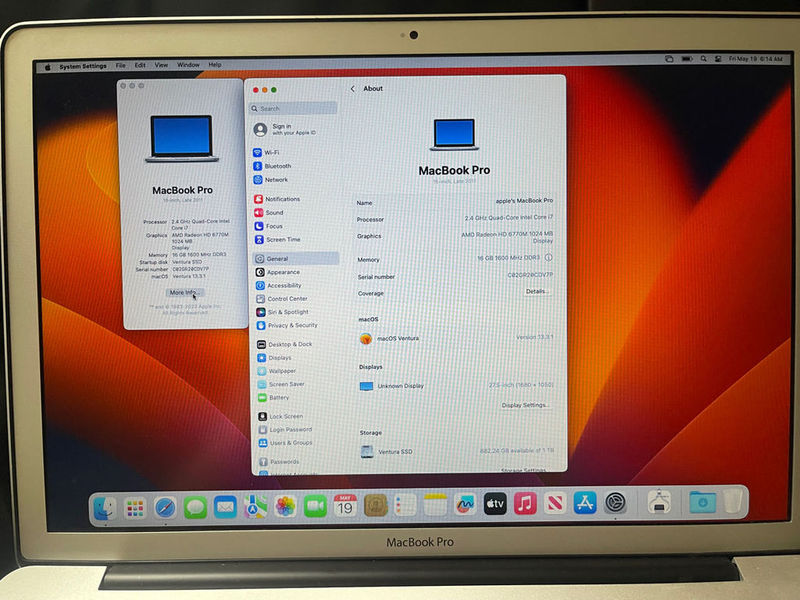The image size is (800, 600).
Task: Launch Maps from the Dock
Action: 255,507
